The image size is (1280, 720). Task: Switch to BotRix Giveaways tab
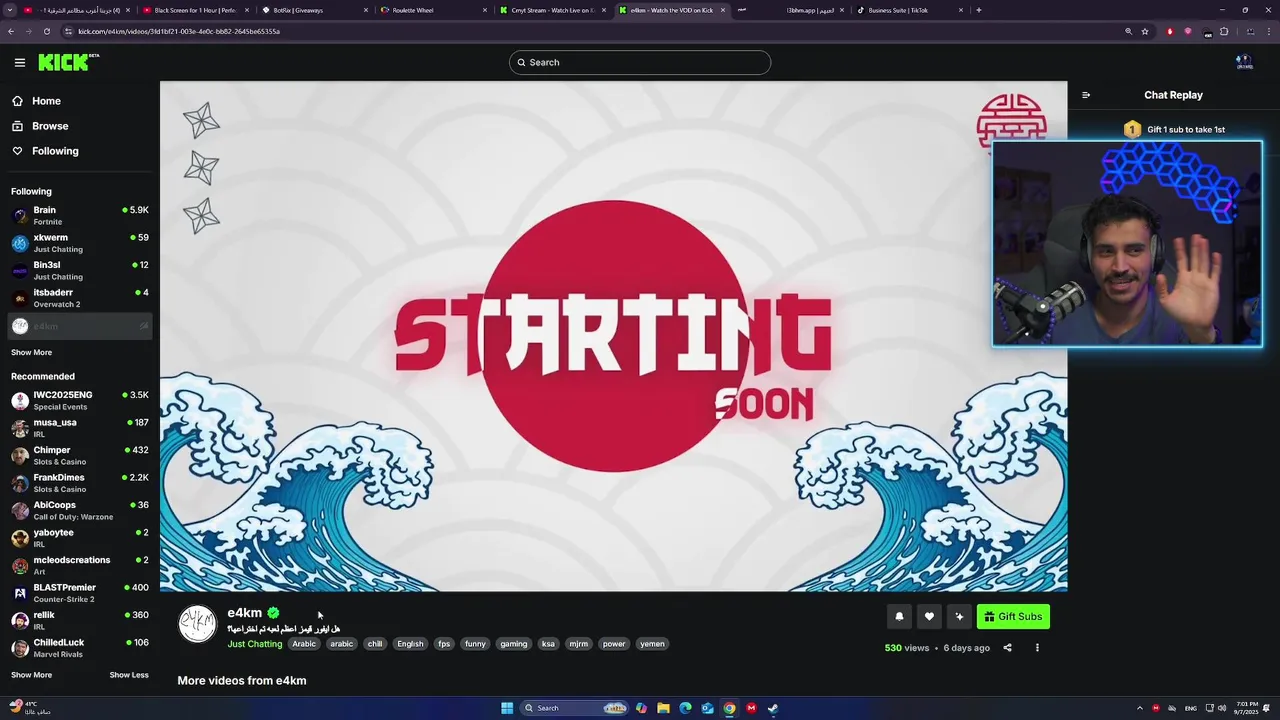pos(312,10)
